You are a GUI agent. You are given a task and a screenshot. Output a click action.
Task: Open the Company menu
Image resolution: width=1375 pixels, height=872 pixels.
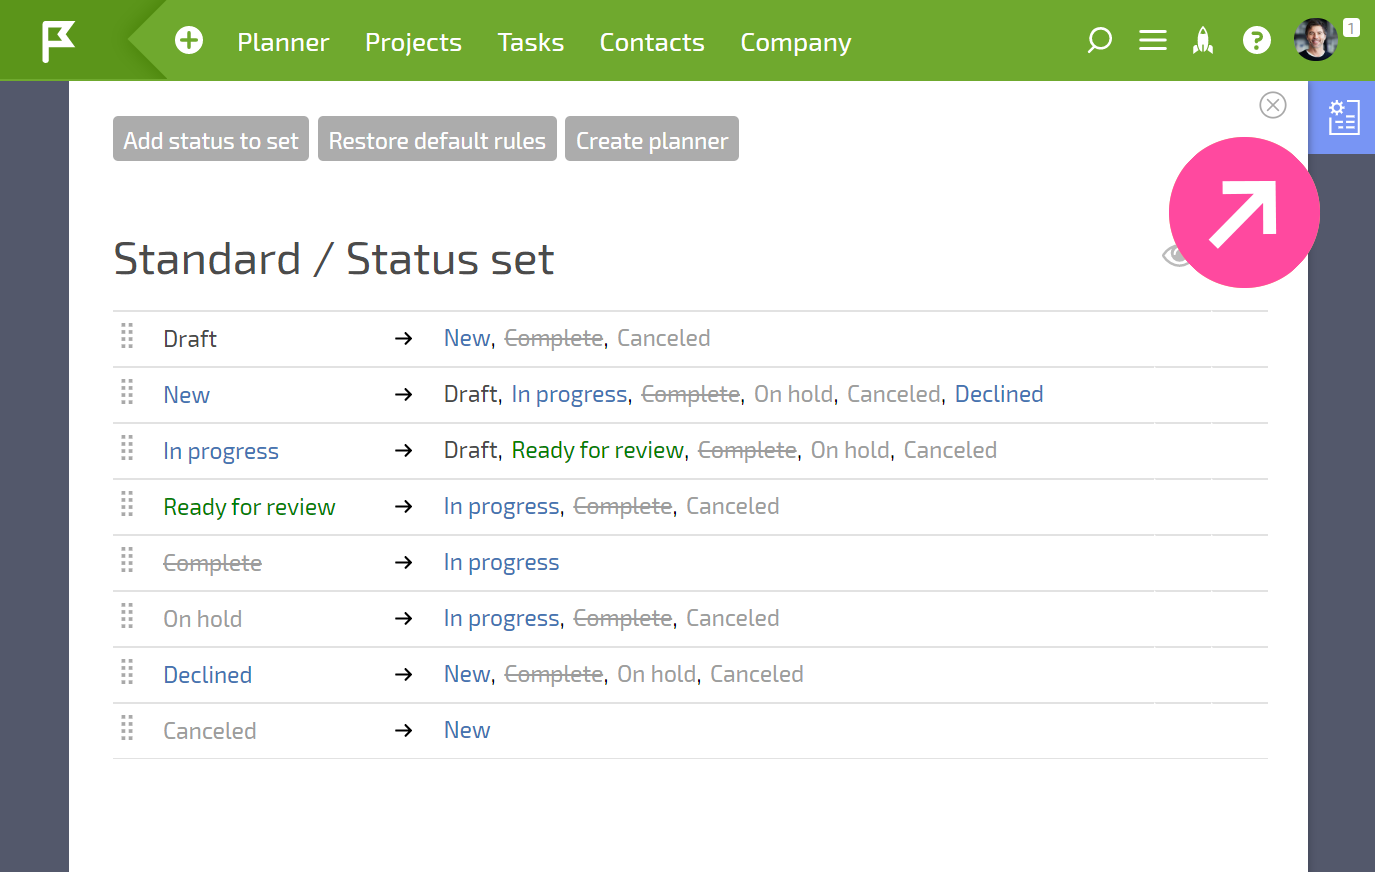(x=796, y=42)
